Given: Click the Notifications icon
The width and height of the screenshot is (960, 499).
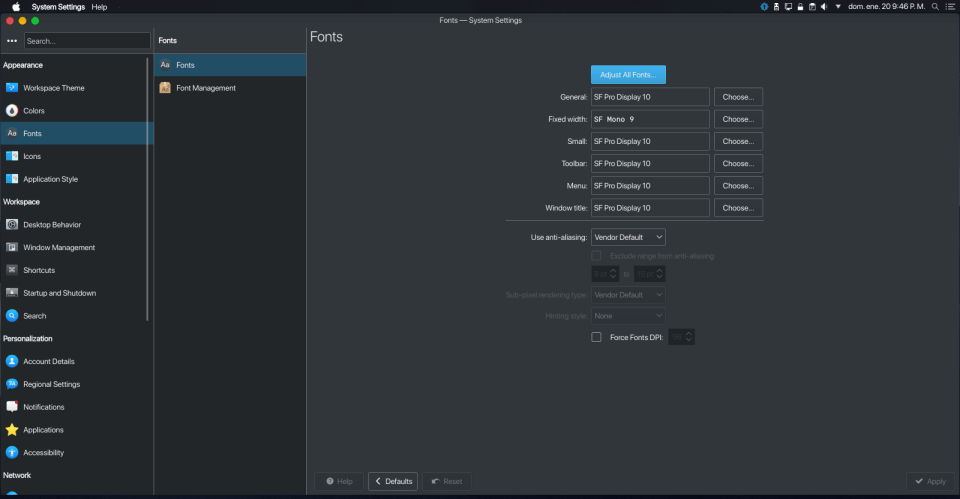Looking at the screenshot, I should [12, 407].
